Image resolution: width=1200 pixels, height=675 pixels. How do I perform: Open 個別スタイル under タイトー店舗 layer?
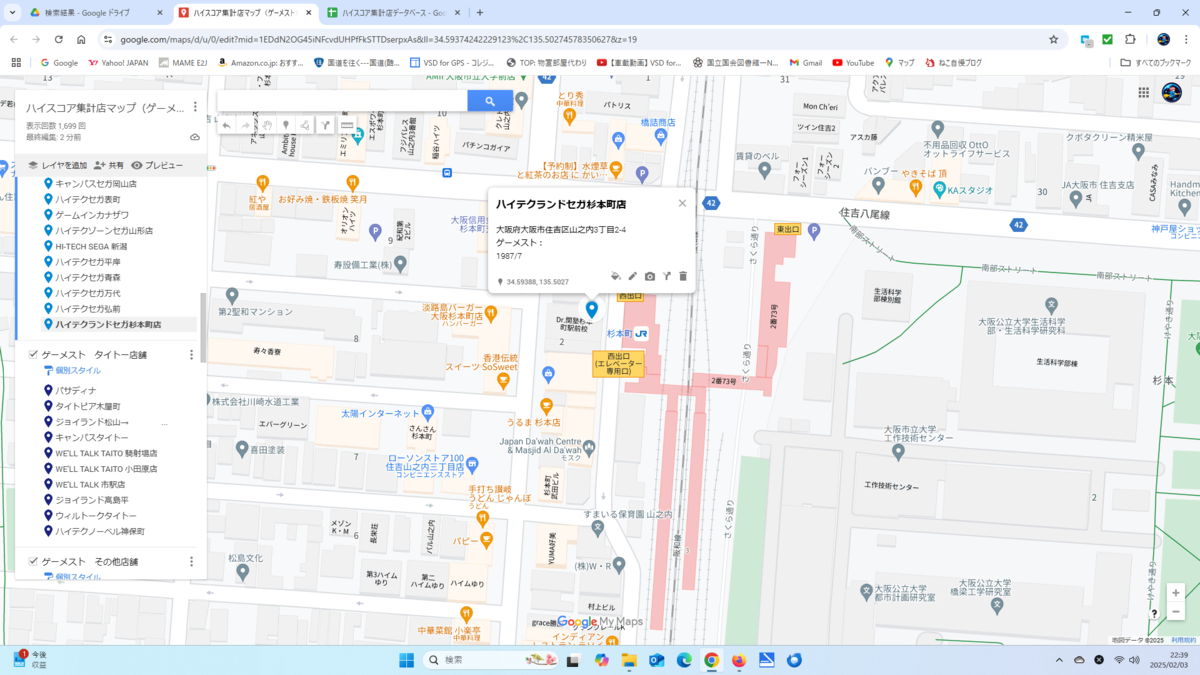[x=71, y=370]
